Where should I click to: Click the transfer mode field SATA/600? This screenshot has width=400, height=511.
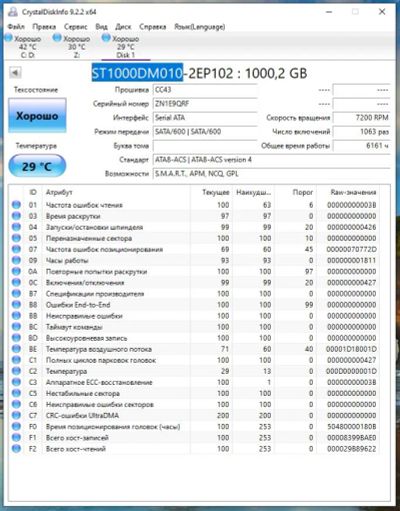point(205,132)
